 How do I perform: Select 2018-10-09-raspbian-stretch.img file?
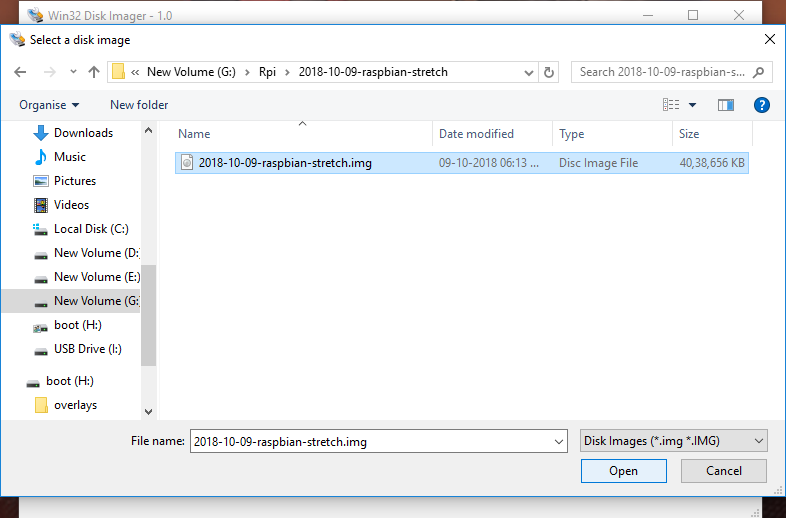pos(462,163)
